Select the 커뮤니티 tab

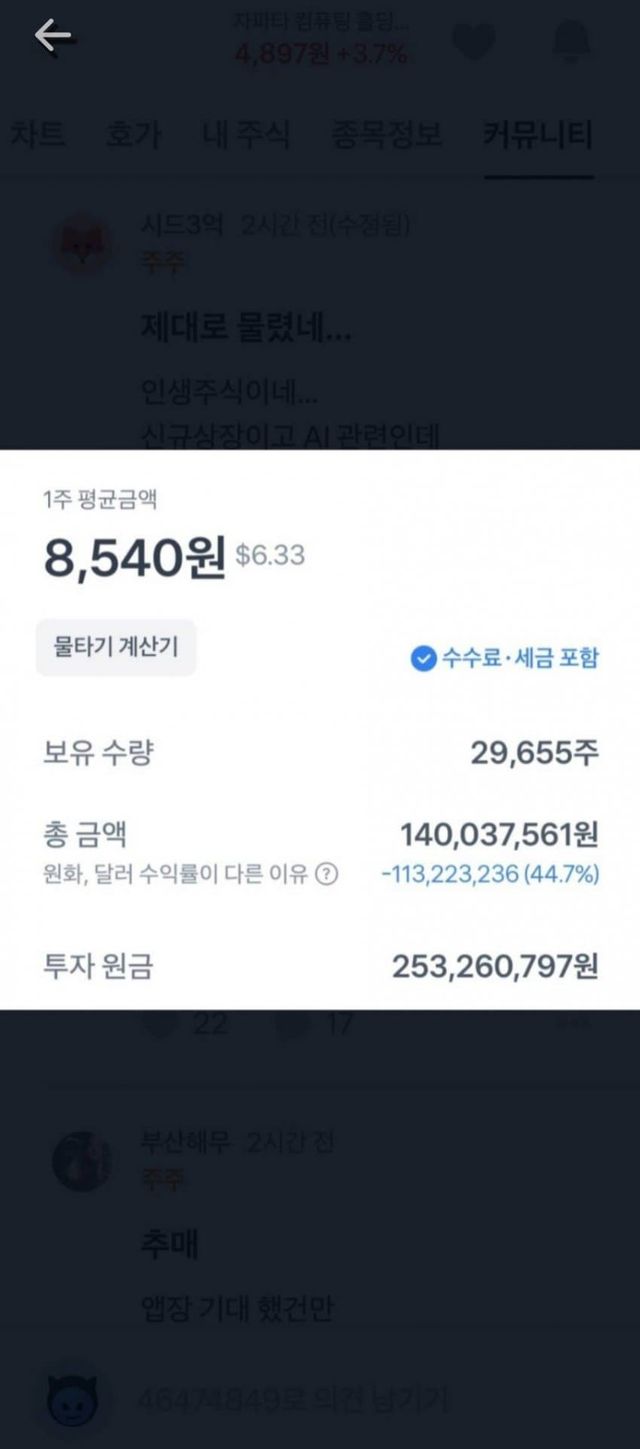(537, 135)
